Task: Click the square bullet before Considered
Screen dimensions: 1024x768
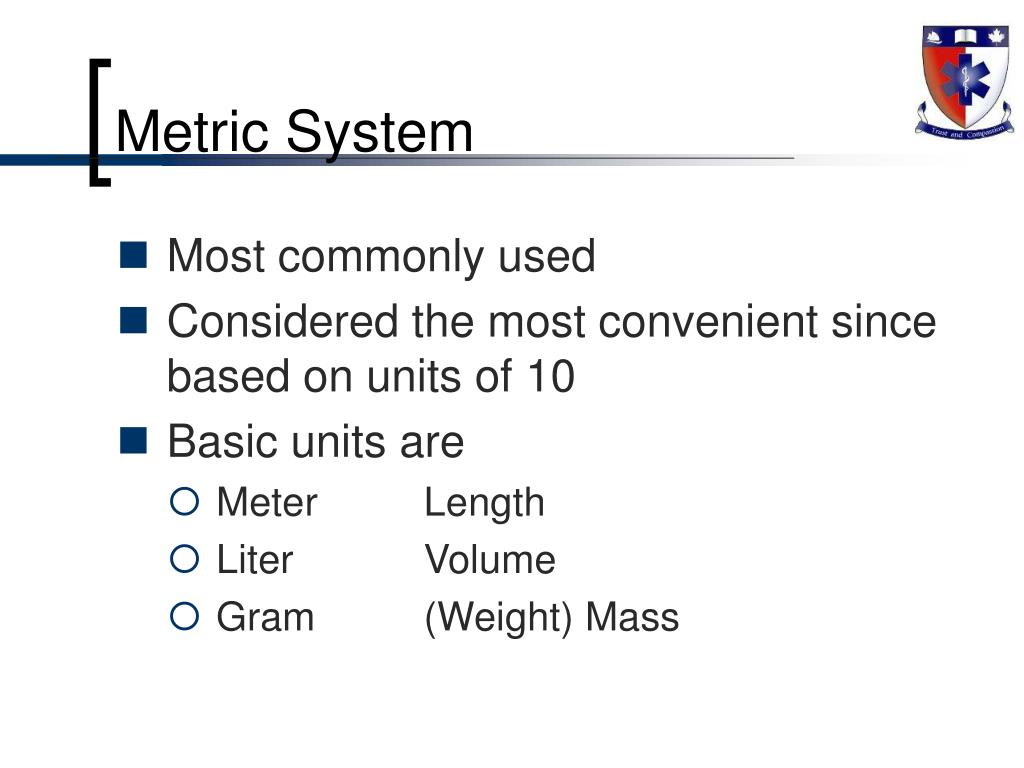Action: [133, 321]
